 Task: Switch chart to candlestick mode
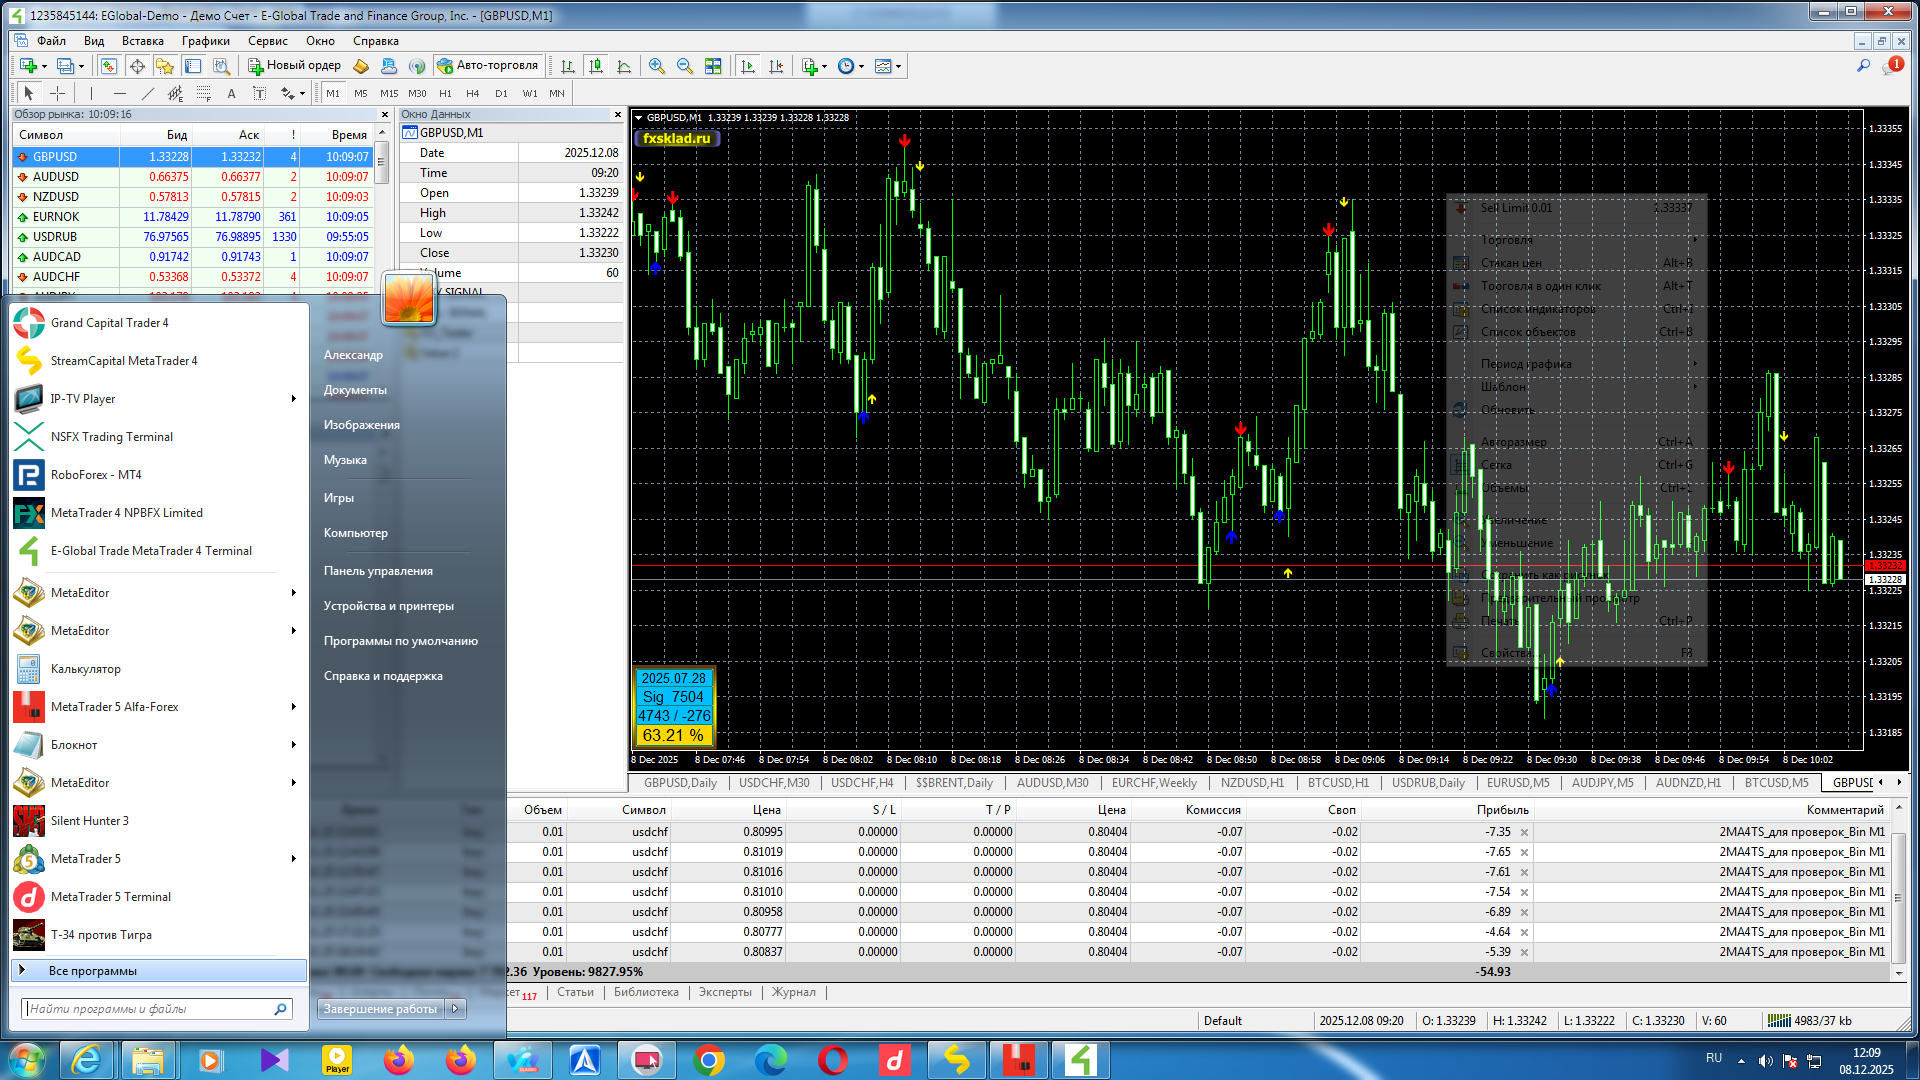click(x=596, y=66)
